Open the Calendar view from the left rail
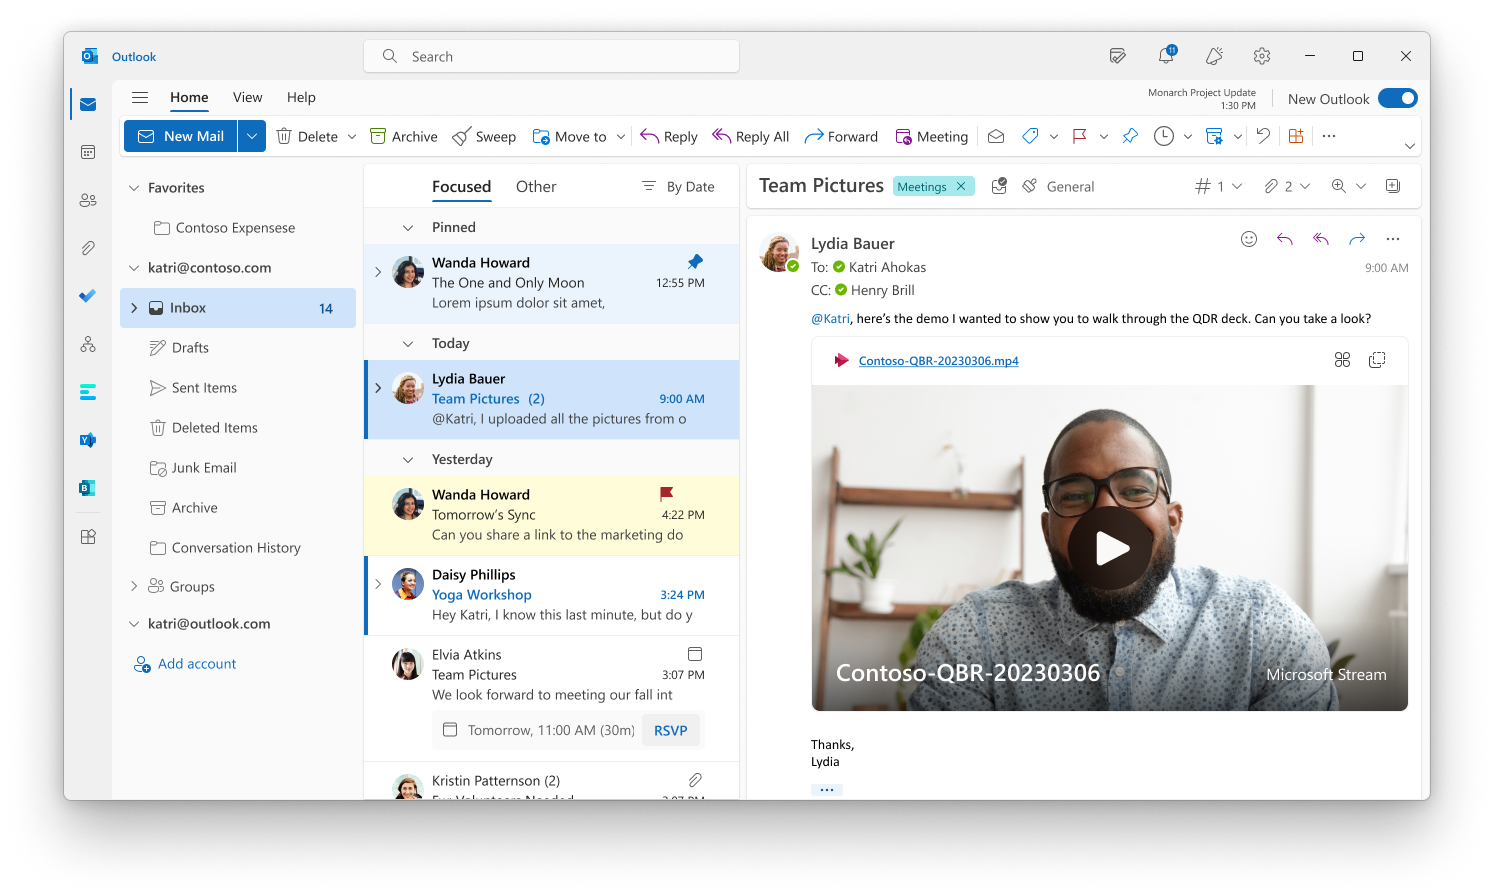The height and width of the screenshot is (896, 1494). [88, 151]
